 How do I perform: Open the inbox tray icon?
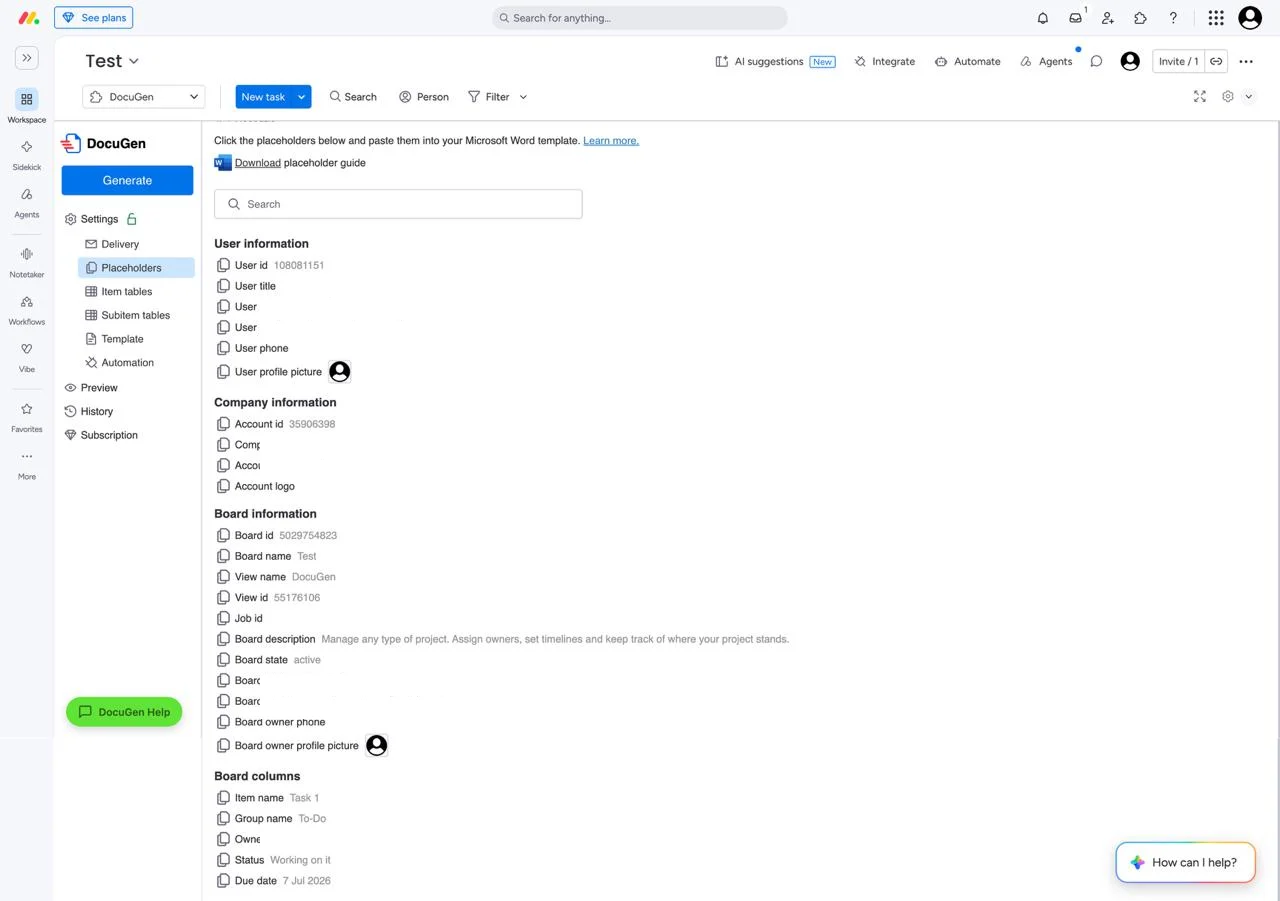[1075, 18]
